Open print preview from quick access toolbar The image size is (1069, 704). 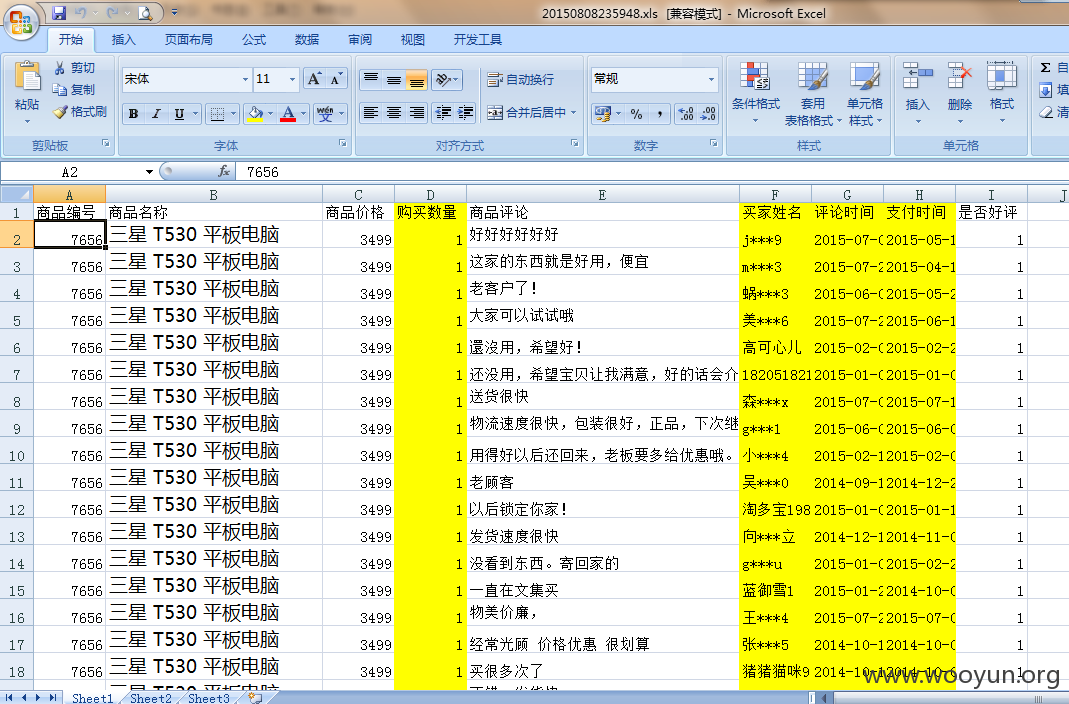[x=145, y=12]
